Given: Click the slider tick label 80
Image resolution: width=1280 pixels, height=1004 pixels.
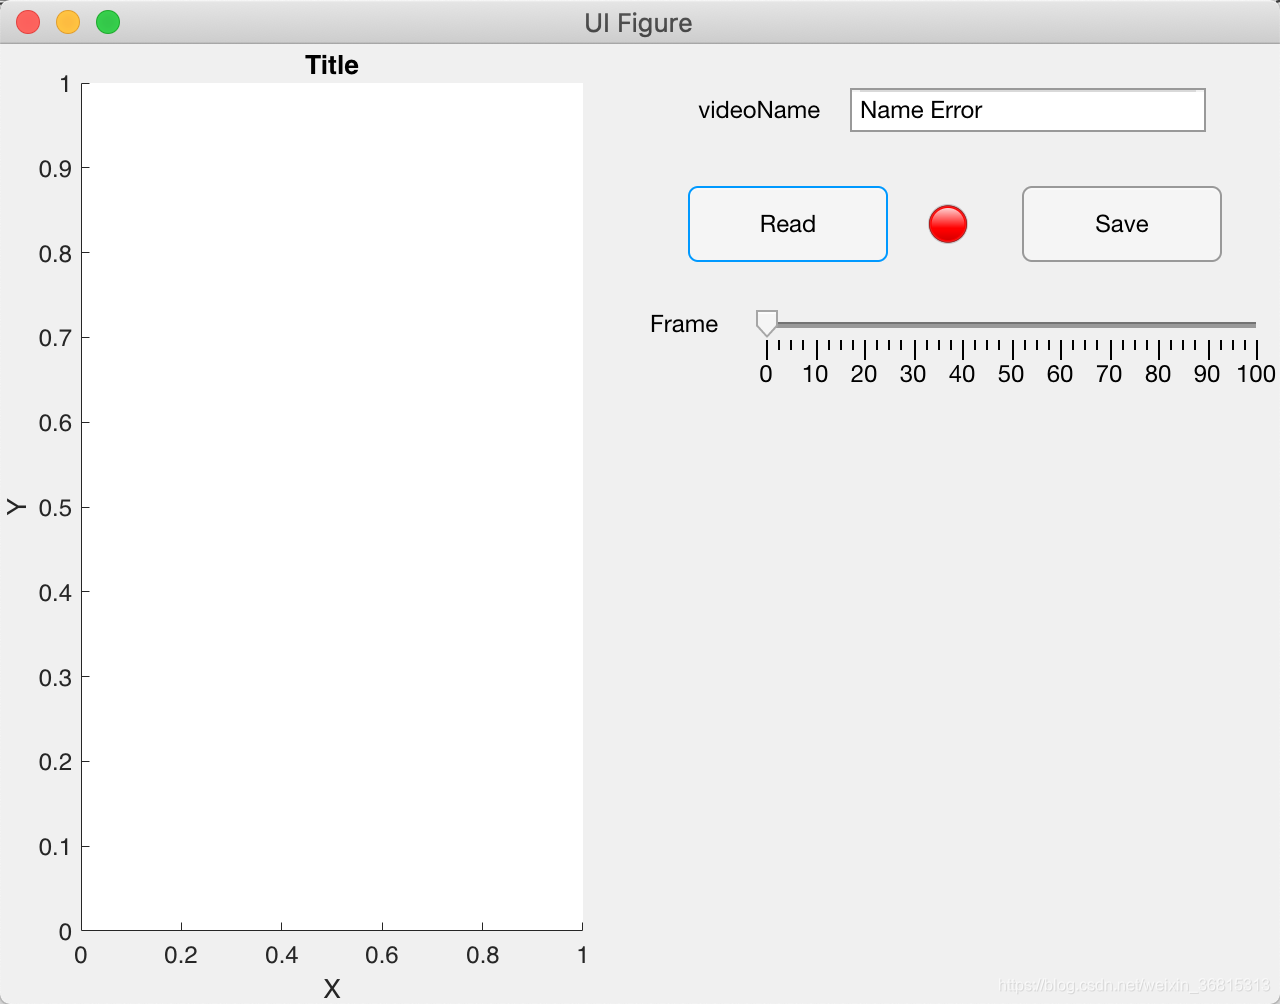Looking at the screenshot, I should point(1158,374).
